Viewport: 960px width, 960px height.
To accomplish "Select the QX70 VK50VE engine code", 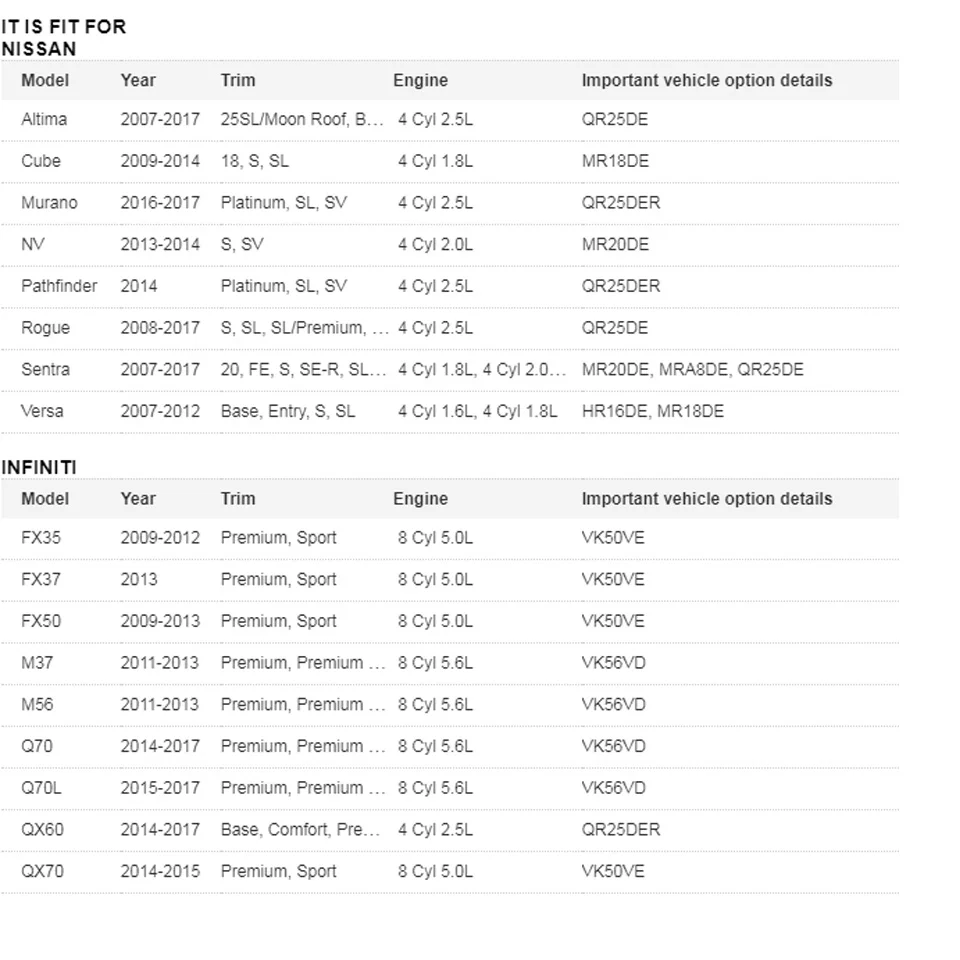I will 613,871.
